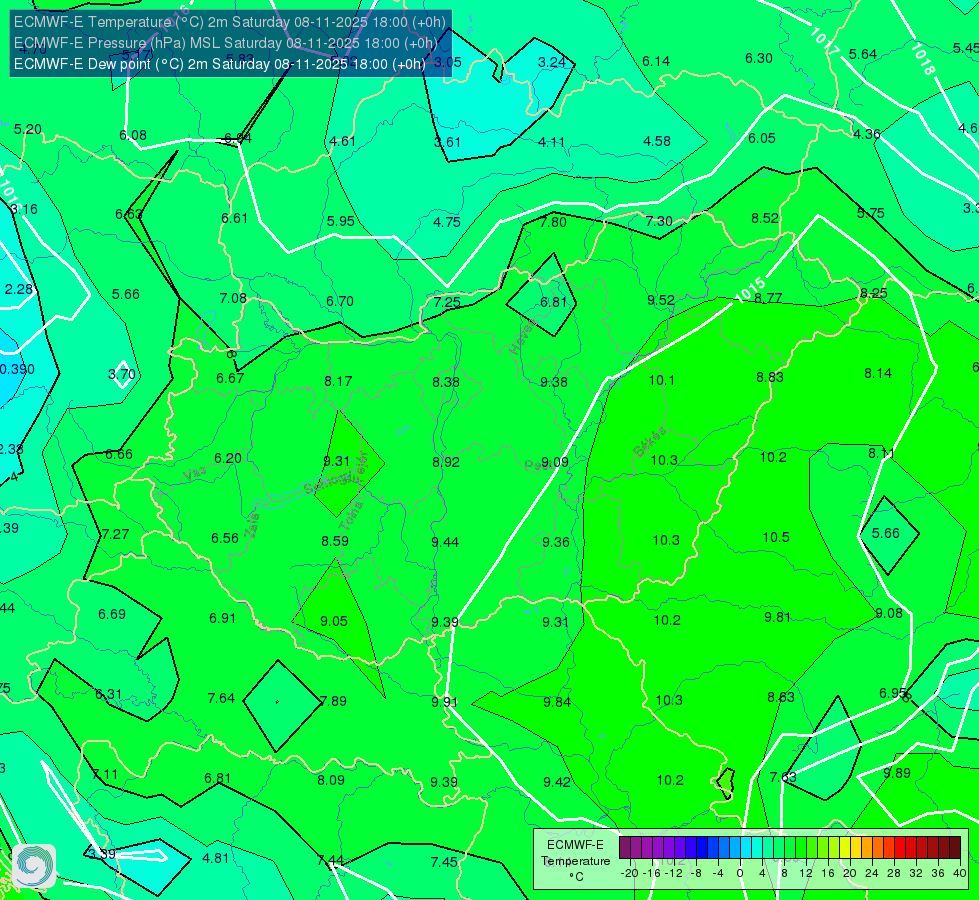Click the 3.05 temperature value
This screenshot has height=900, width=979.
pos(448,62)
